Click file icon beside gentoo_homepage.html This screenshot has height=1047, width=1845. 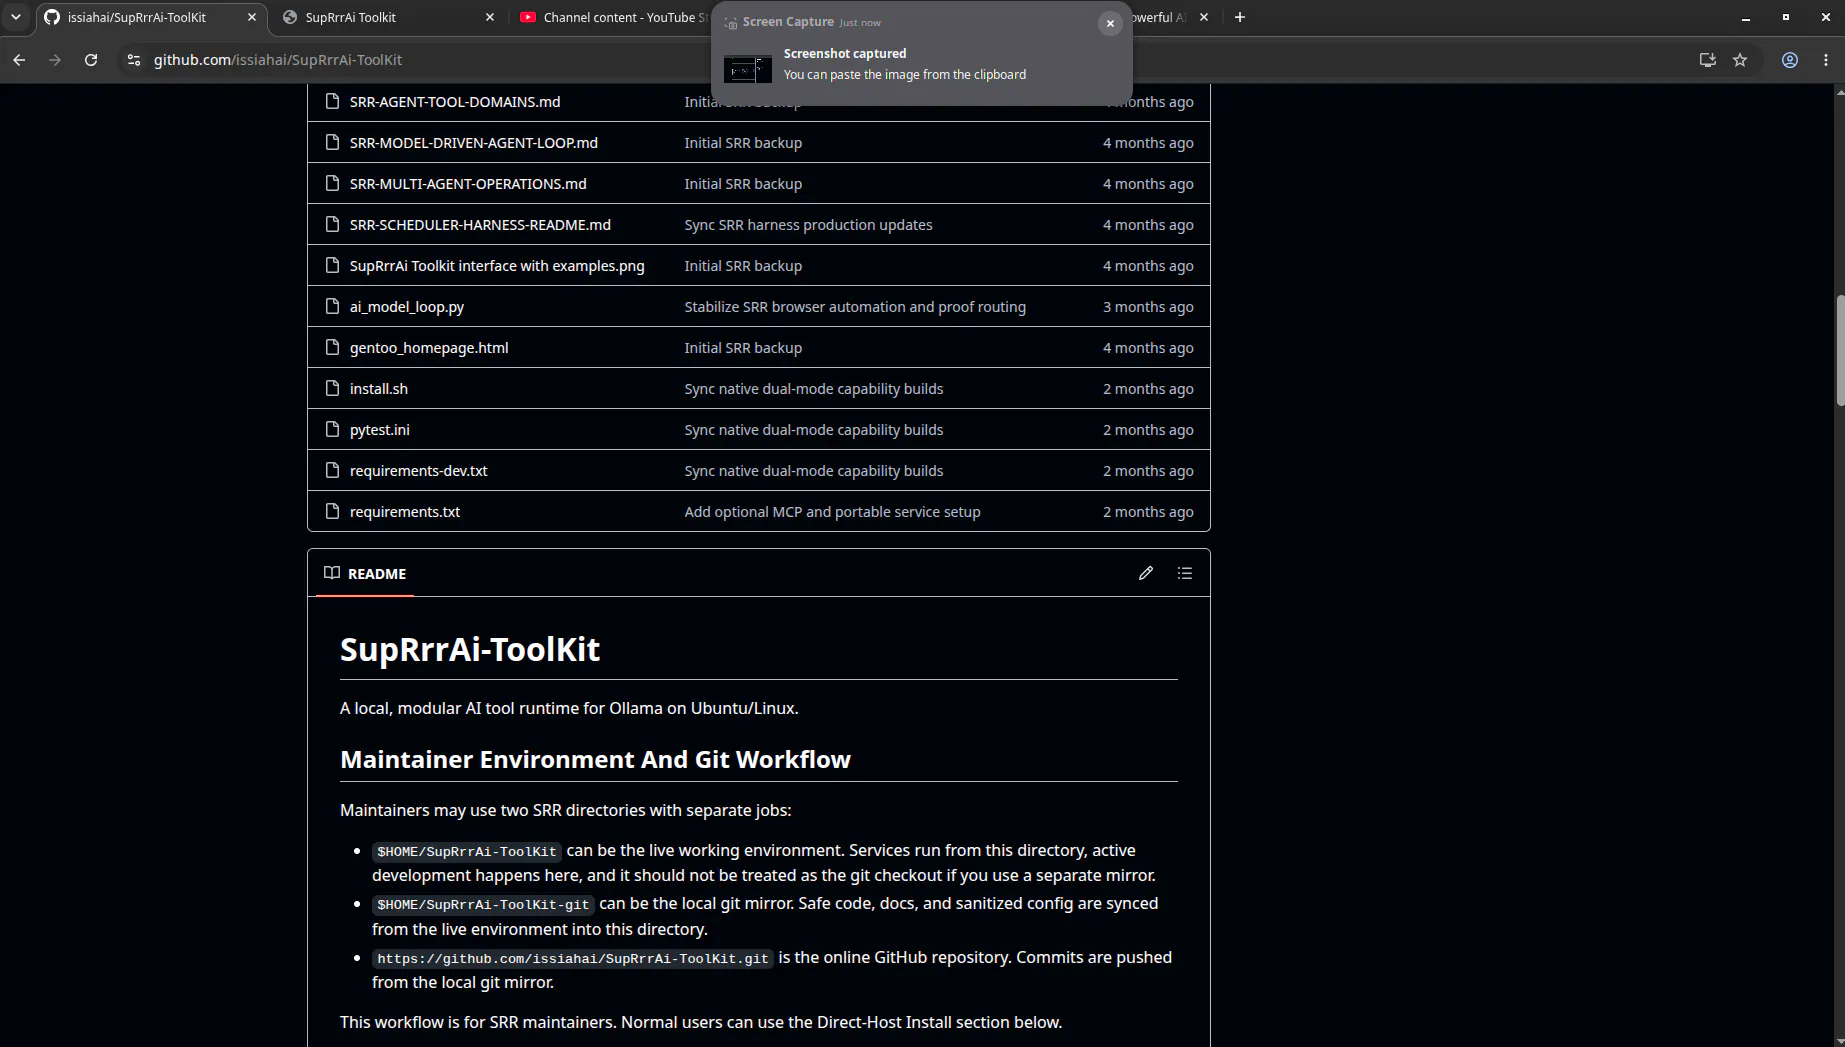click(333, 347)
